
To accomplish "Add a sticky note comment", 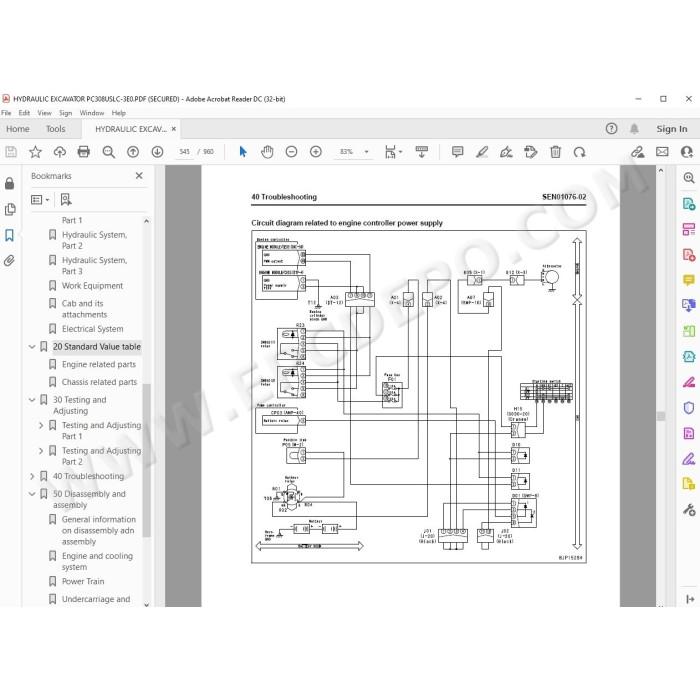I will point(458,152).
